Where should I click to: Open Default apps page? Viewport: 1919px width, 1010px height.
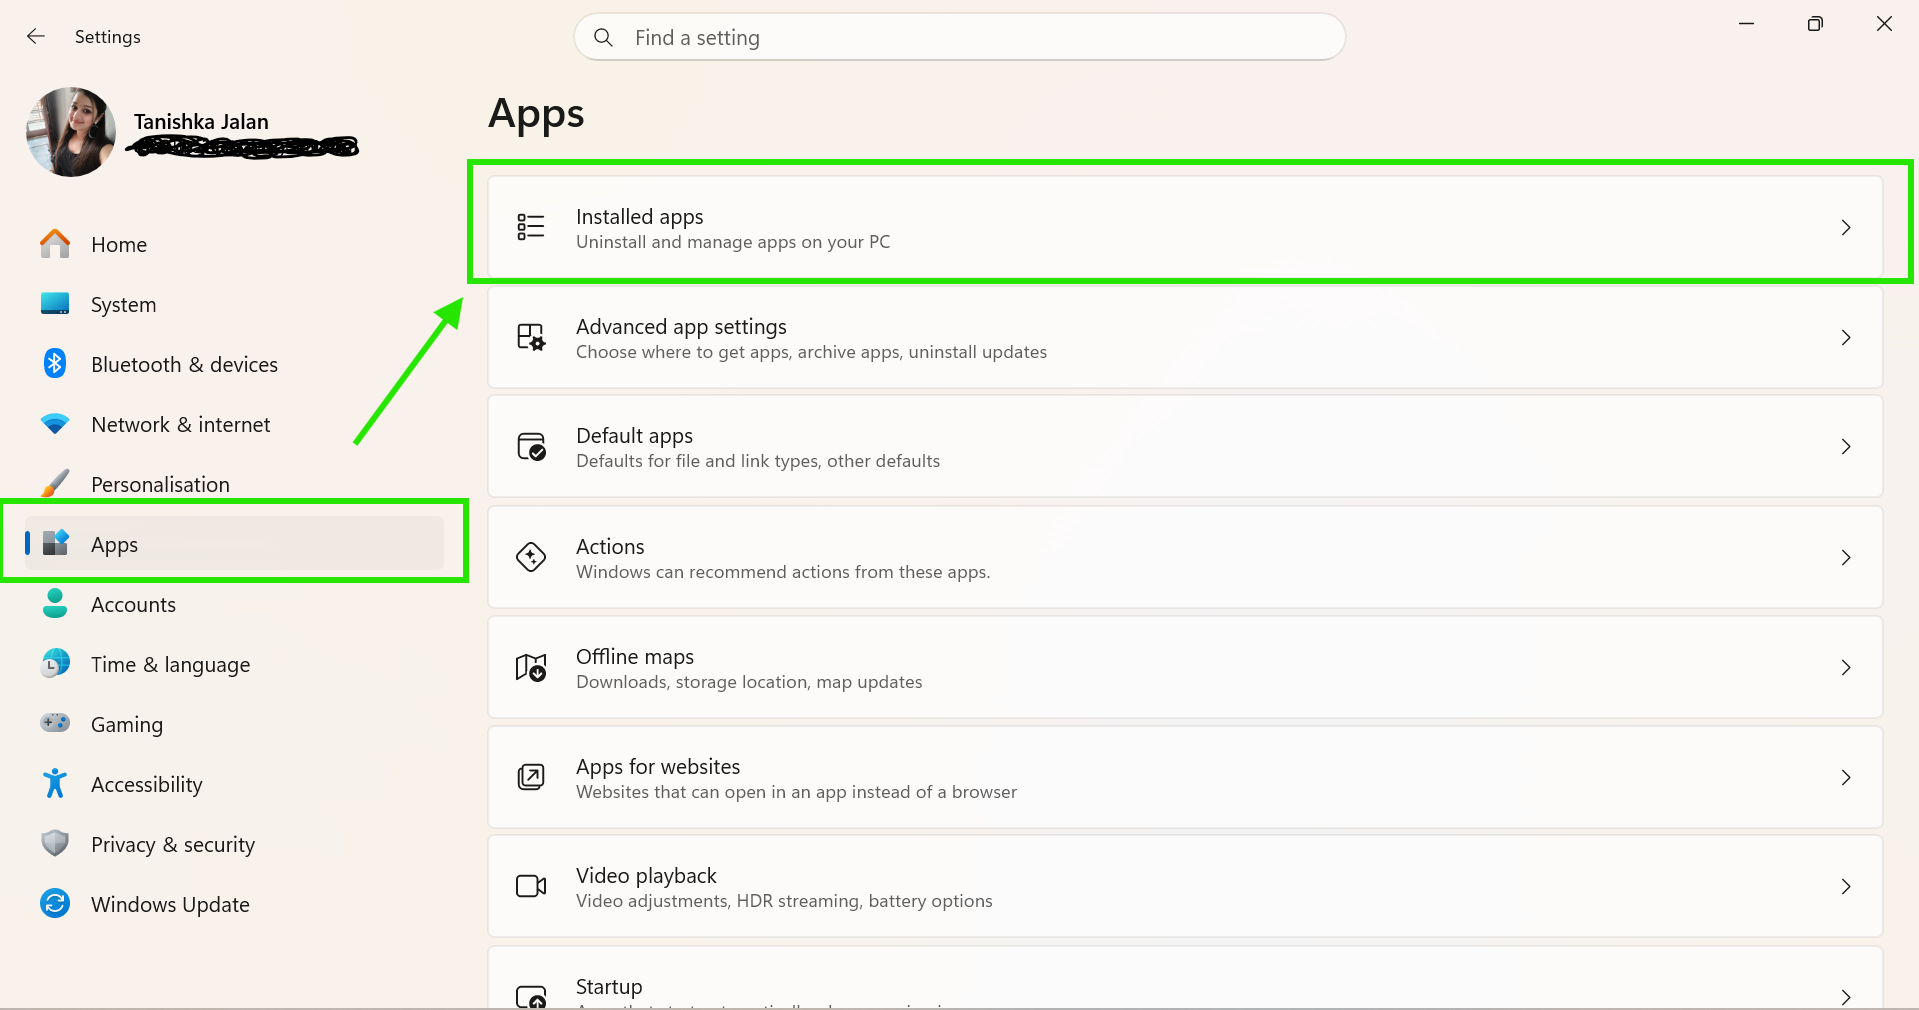(1185, 447)
